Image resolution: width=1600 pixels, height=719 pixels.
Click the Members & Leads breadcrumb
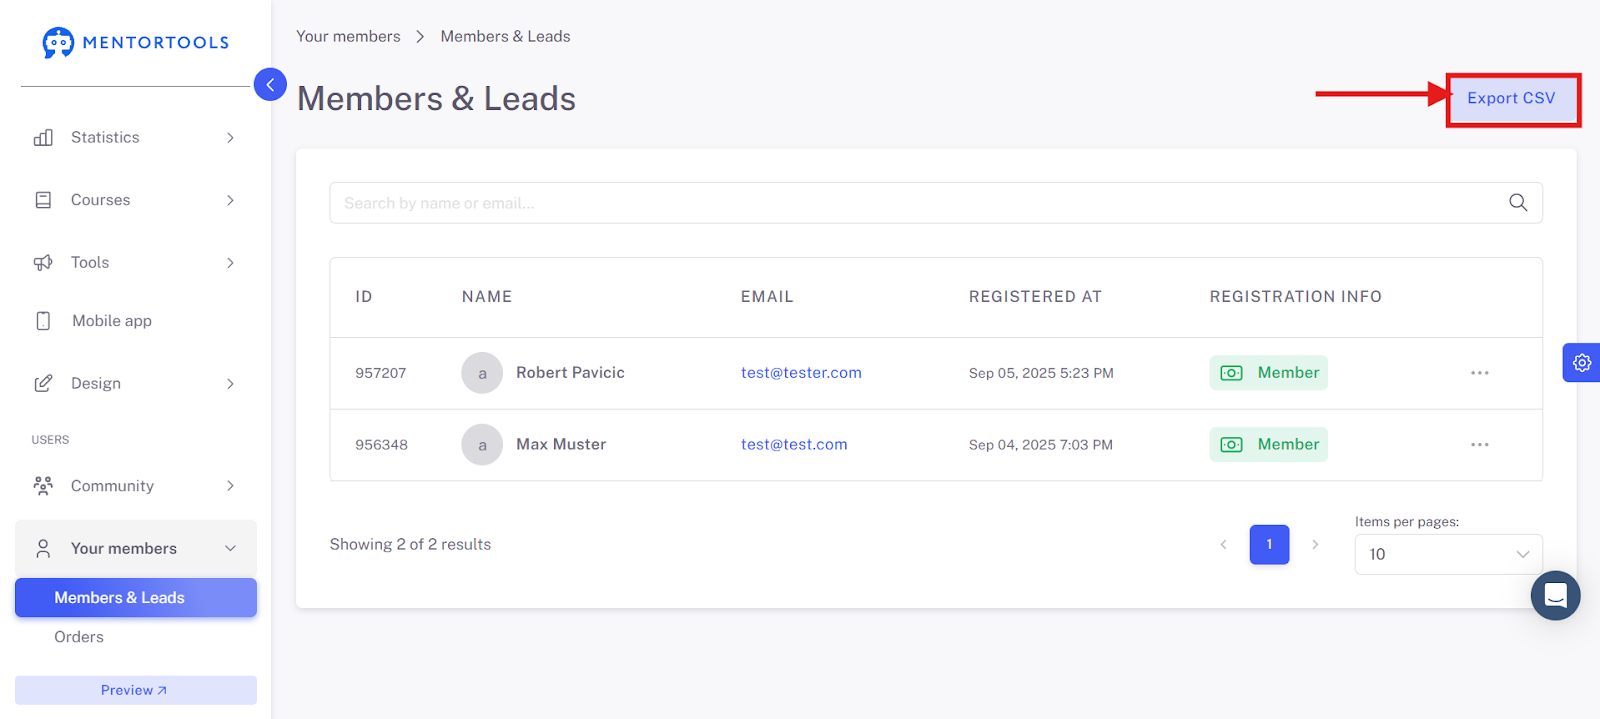click(x=505, y=36)
